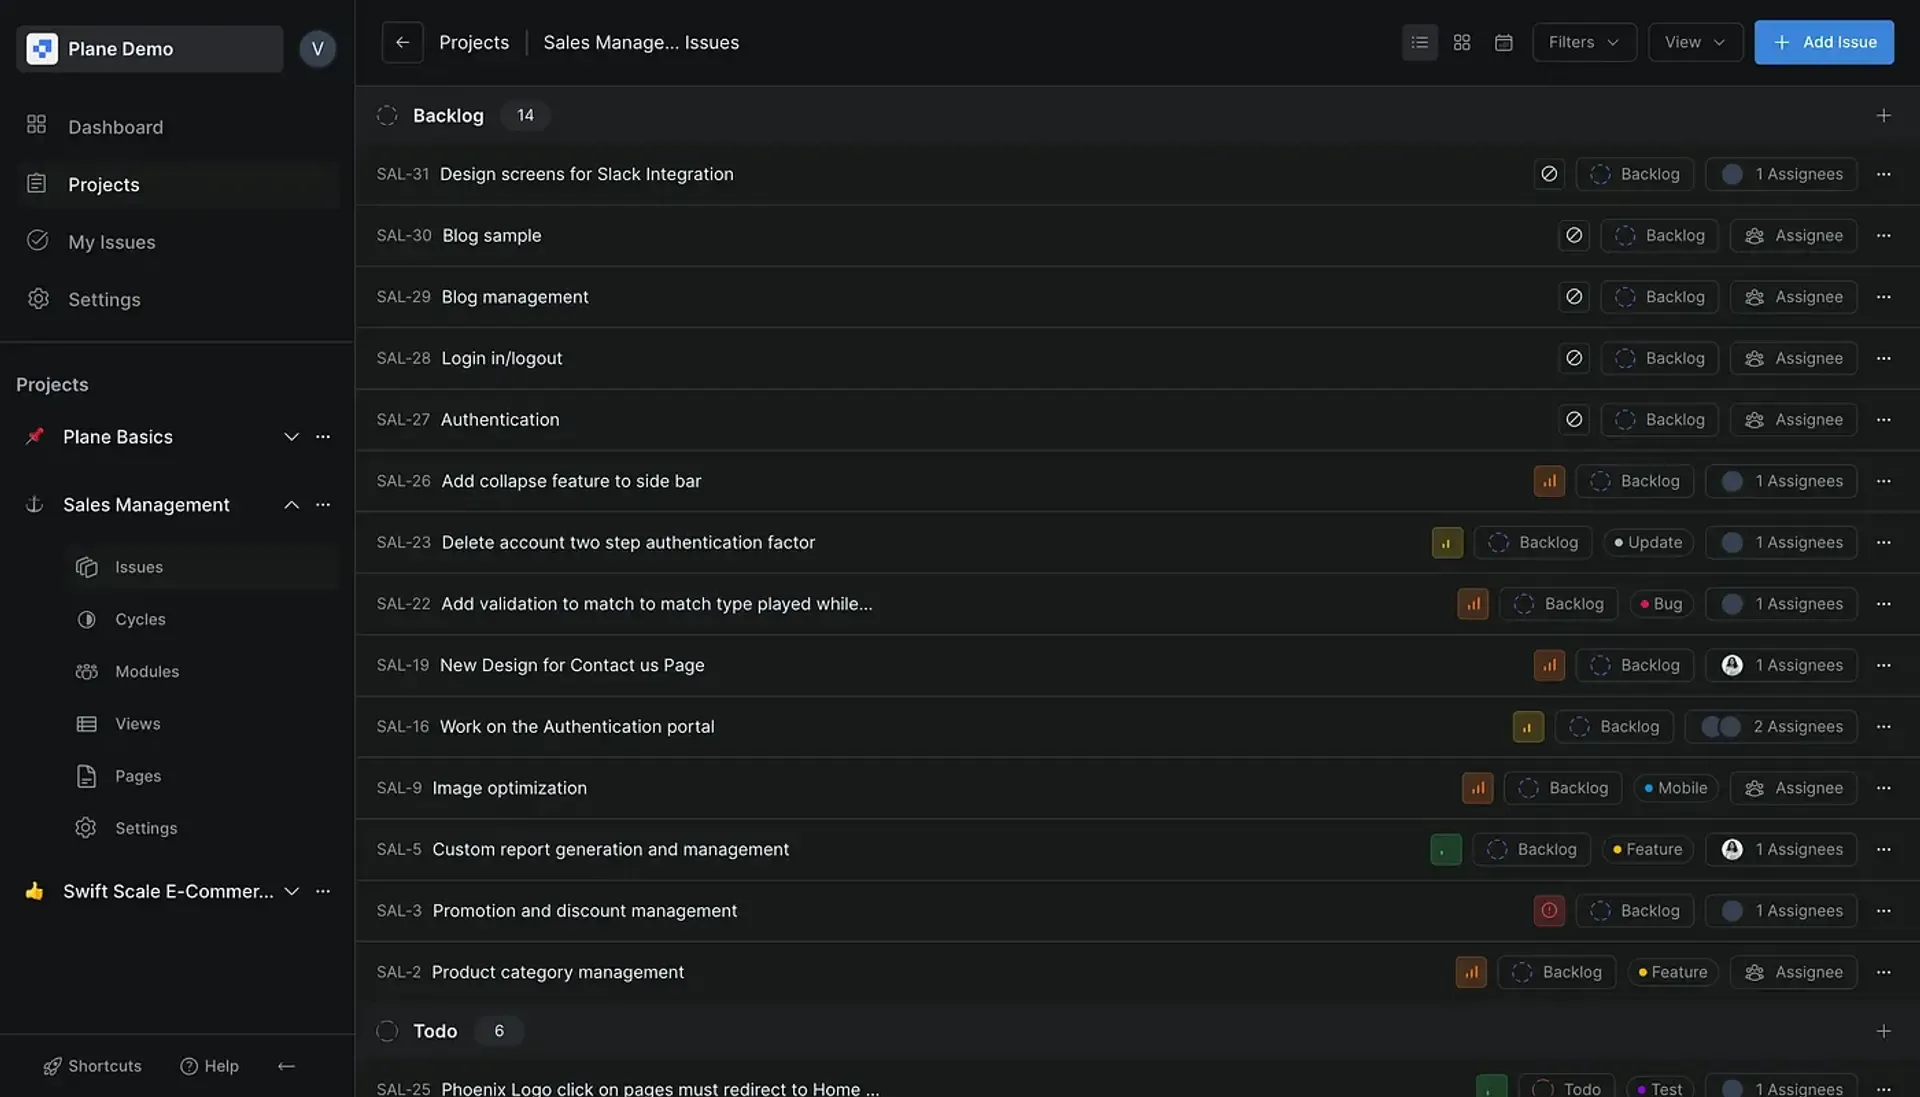Click plus icon in Backlog header
Screen dimensions: 1920x1097
tap(1883, 116)
